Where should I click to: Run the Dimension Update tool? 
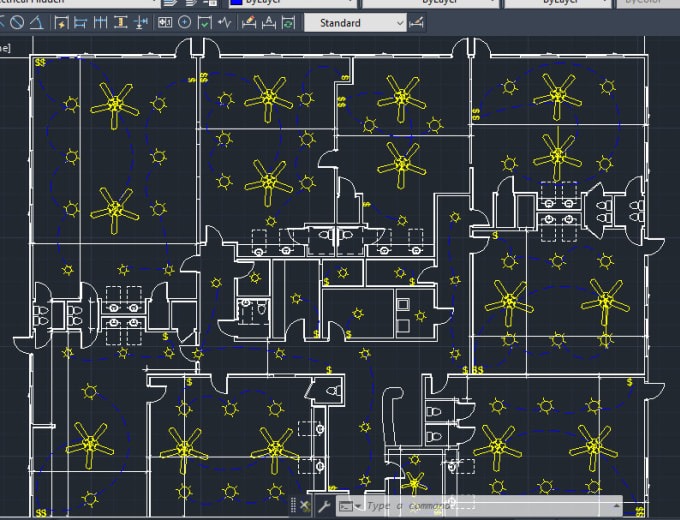coord(288,22)
